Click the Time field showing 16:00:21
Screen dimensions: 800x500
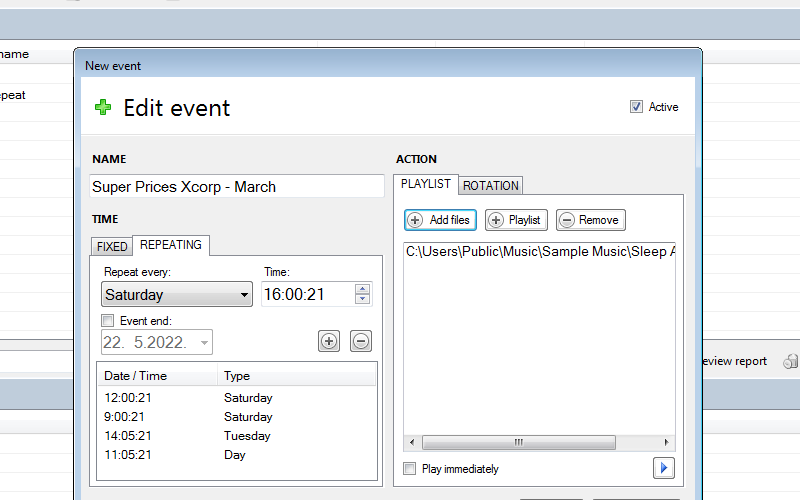(308, 294)
